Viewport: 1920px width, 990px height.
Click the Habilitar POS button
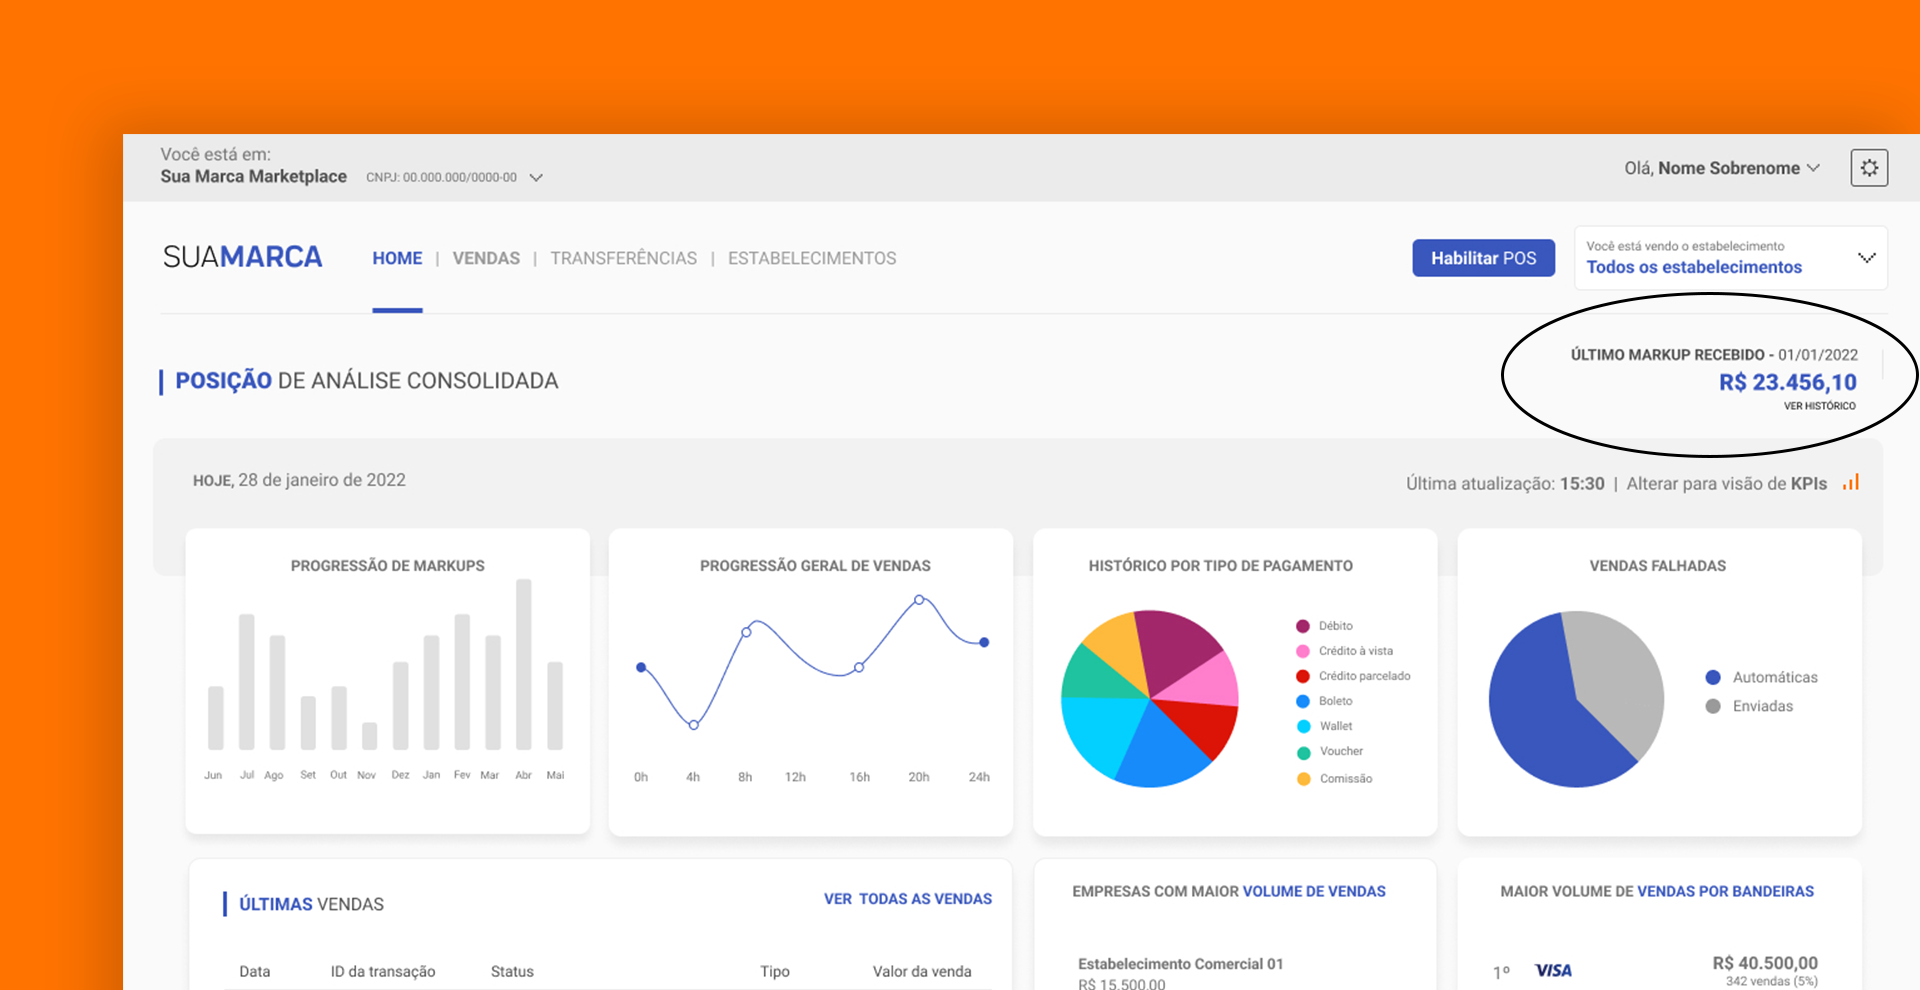tap(1484, 258)
